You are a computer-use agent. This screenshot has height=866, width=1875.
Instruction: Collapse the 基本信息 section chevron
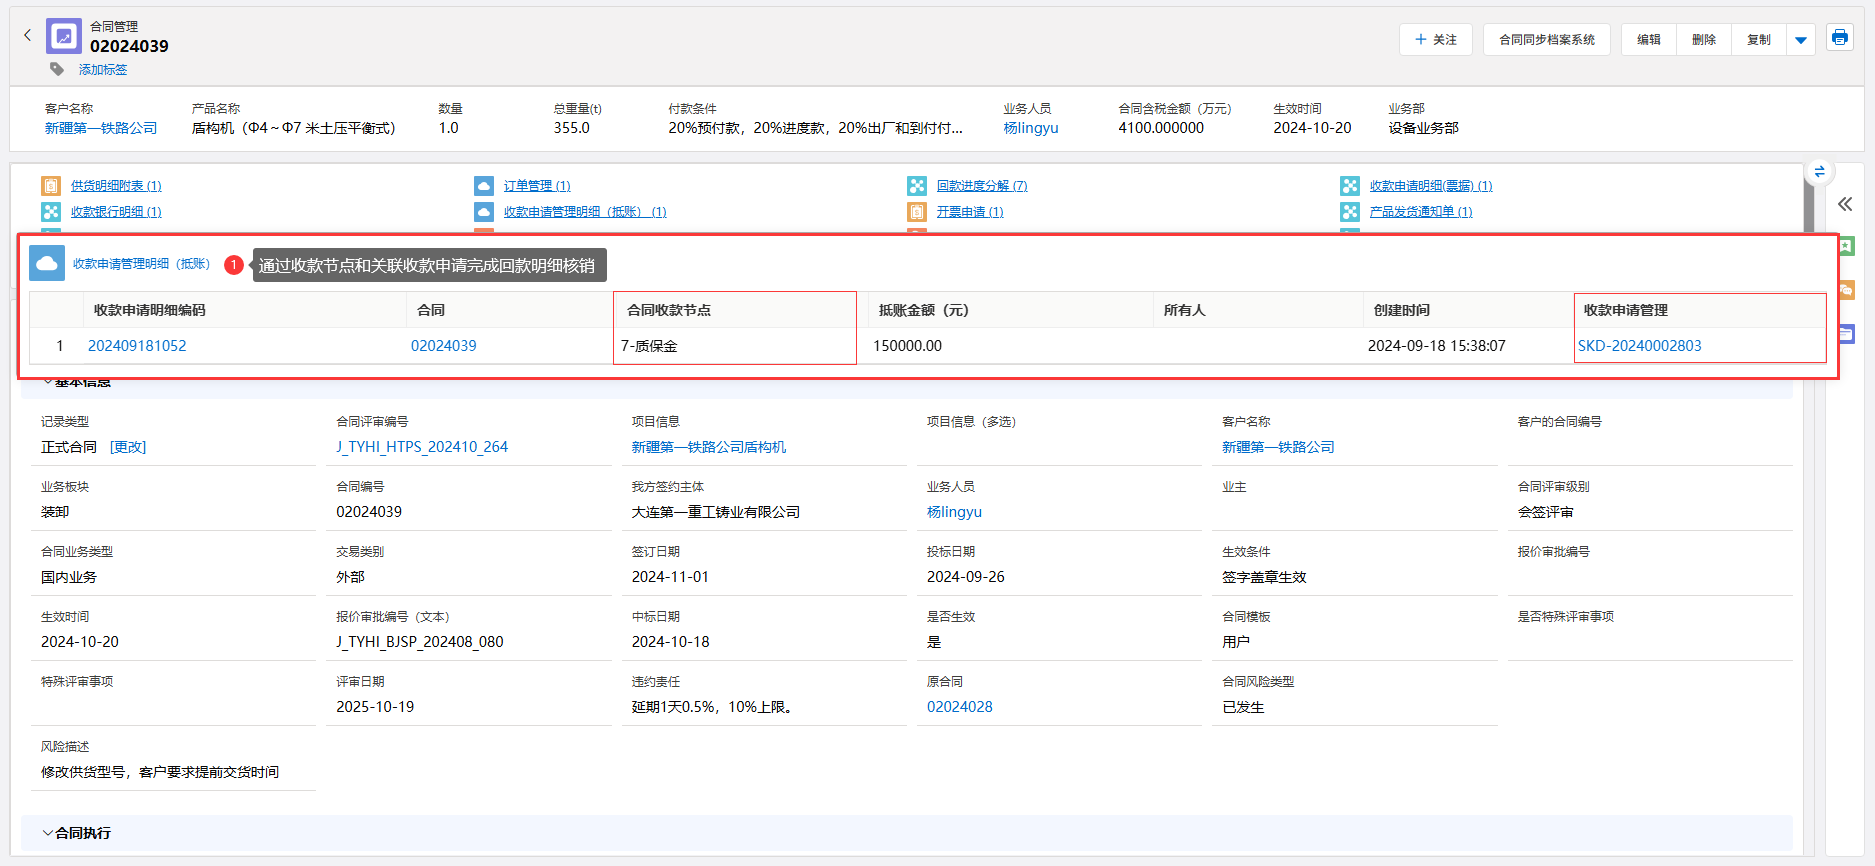tap(46, 382)
